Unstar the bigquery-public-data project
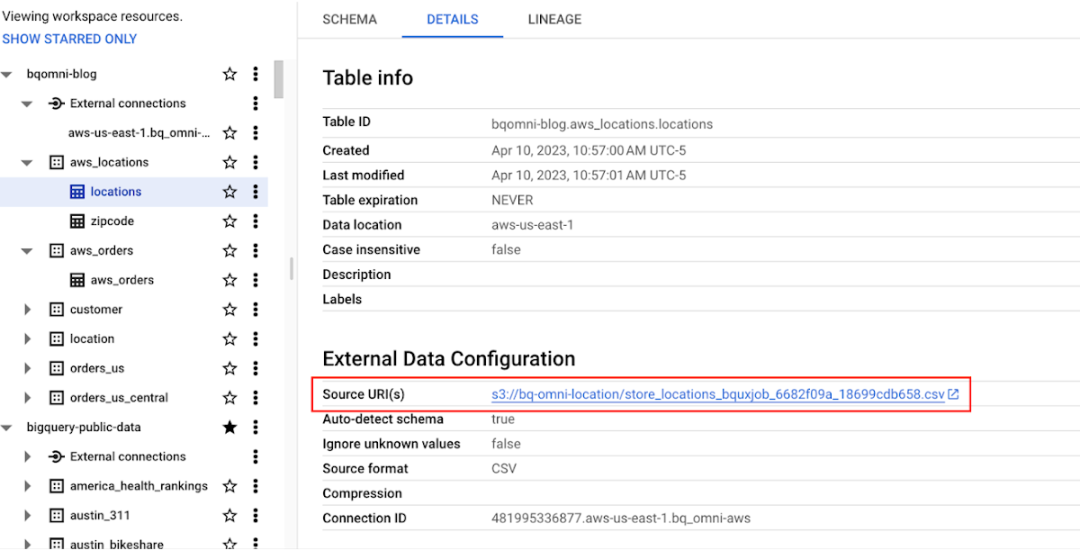Screen dimensions: 1080x550 [230, 427]
